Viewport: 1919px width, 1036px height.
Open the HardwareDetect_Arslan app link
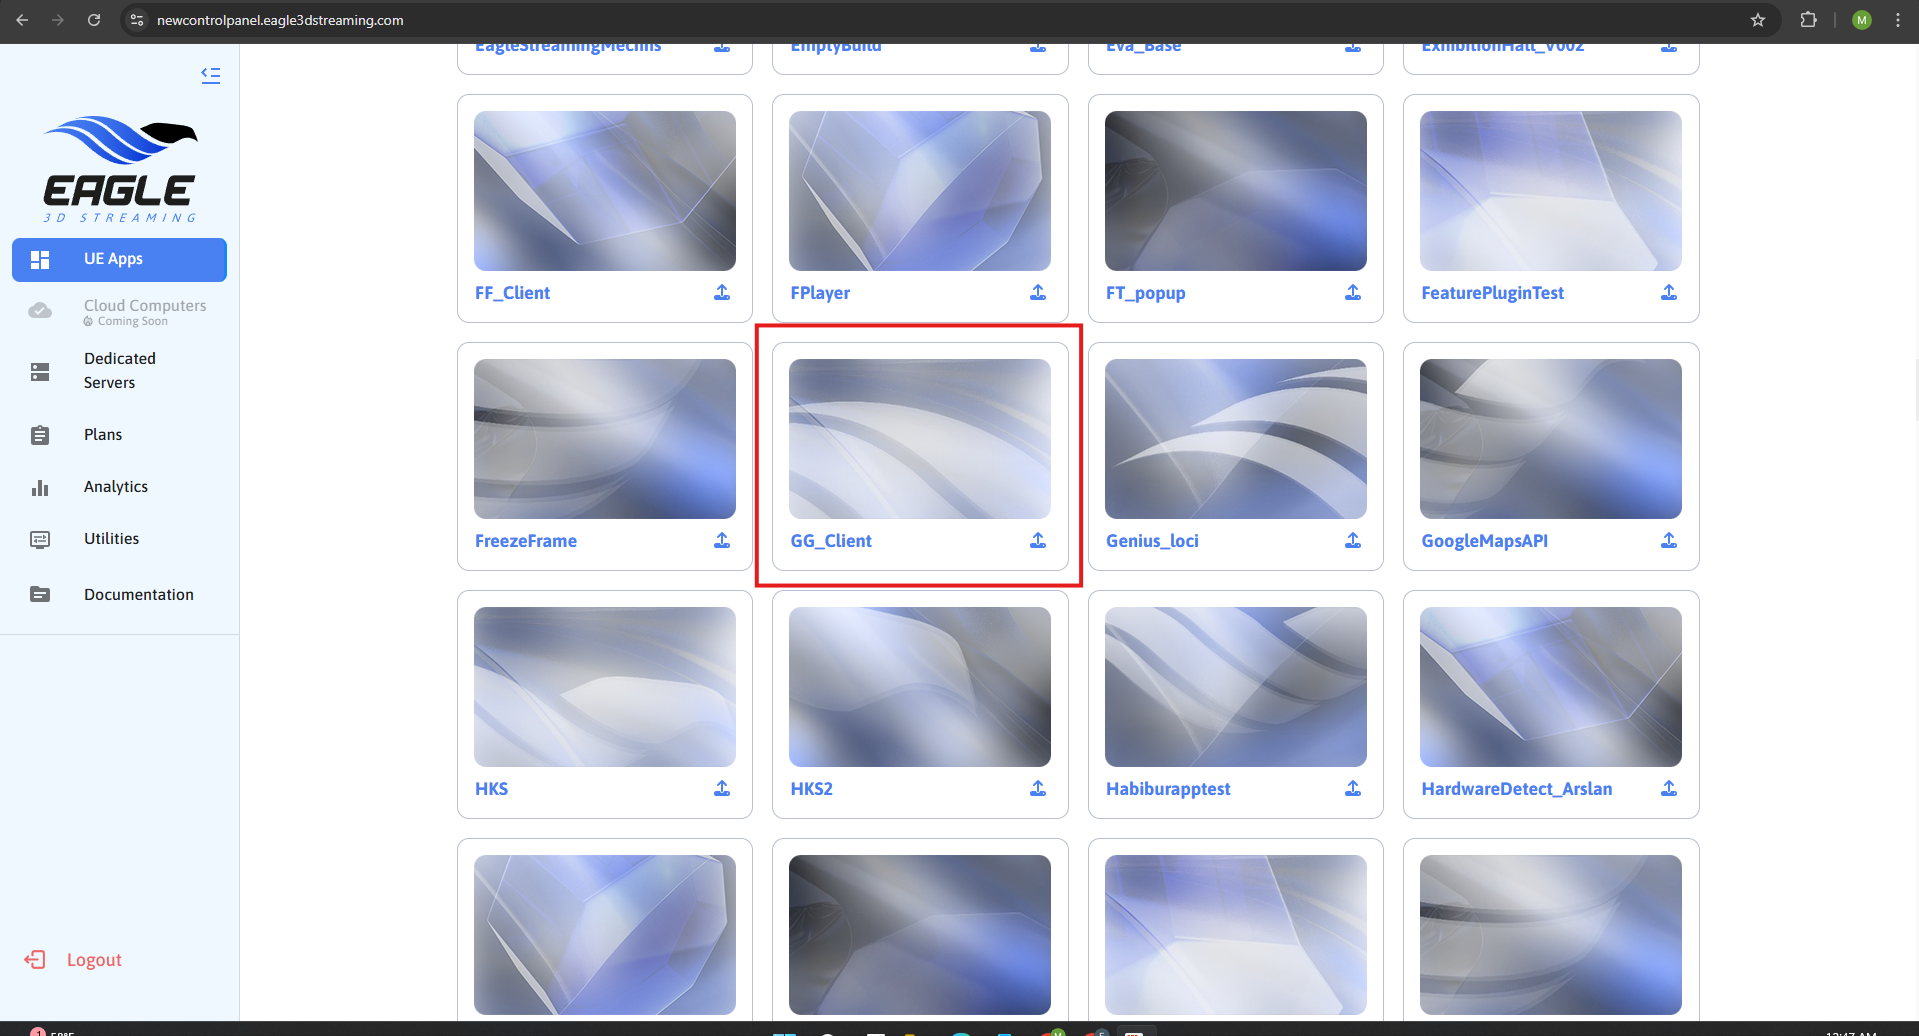click(1516, 789)
